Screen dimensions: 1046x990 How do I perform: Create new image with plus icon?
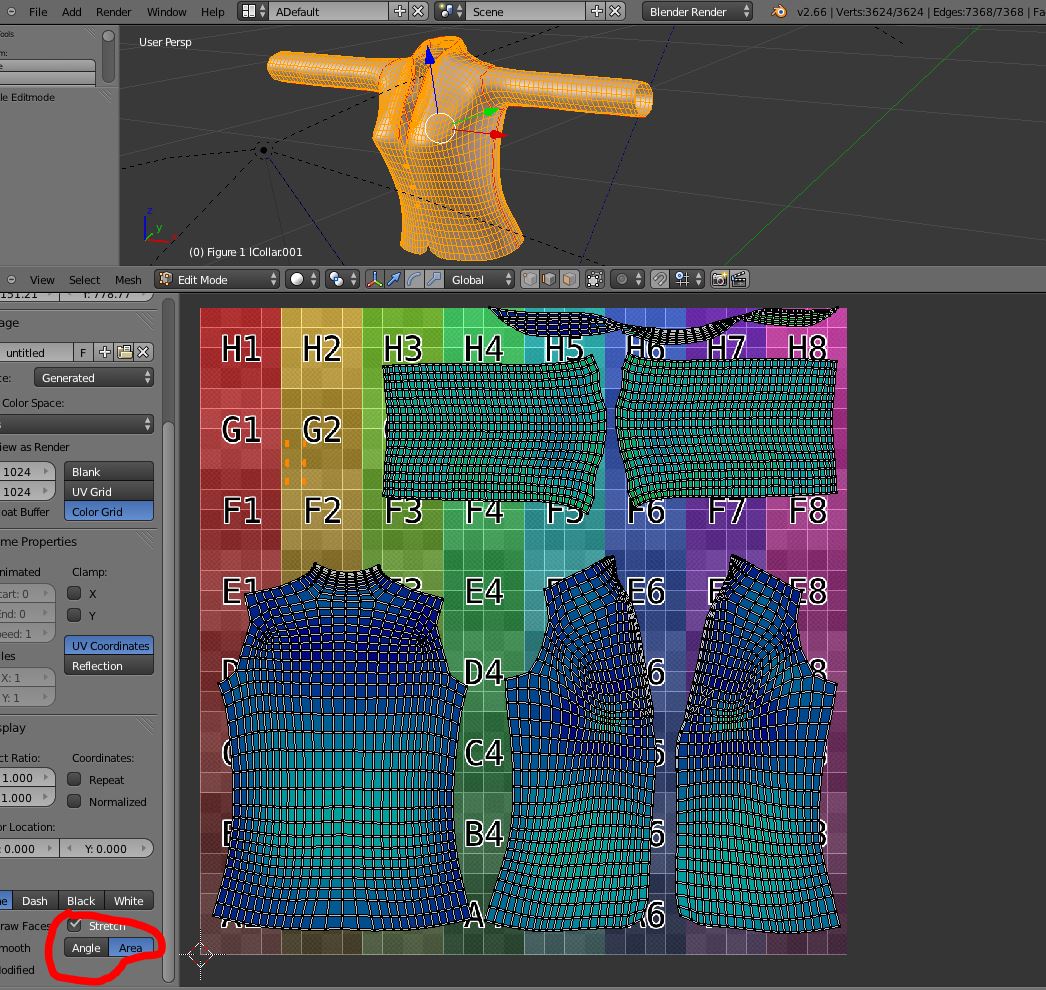pyautogui.click(x=104, y=352)
